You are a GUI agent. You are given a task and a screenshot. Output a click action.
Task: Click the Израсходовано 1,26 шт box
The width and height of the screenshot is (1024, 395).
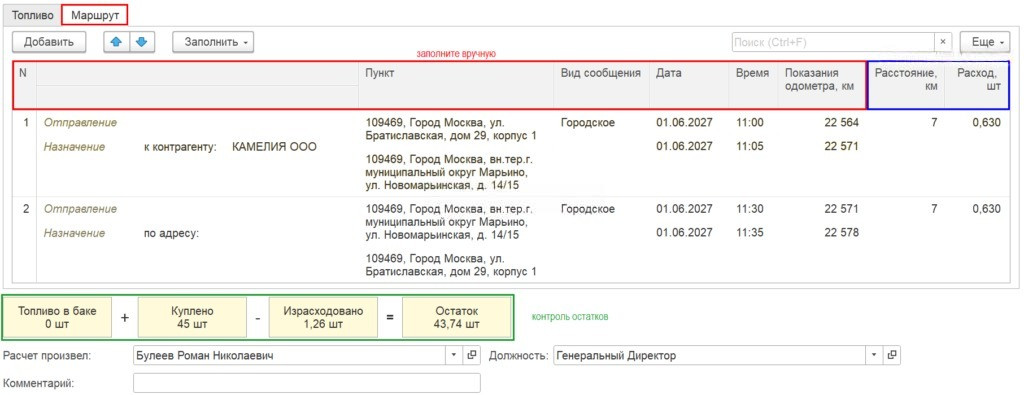click(323, 317)
